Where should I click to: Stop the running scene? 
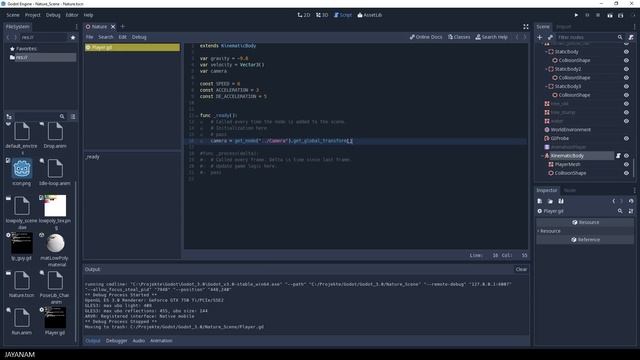pos(598,15)
